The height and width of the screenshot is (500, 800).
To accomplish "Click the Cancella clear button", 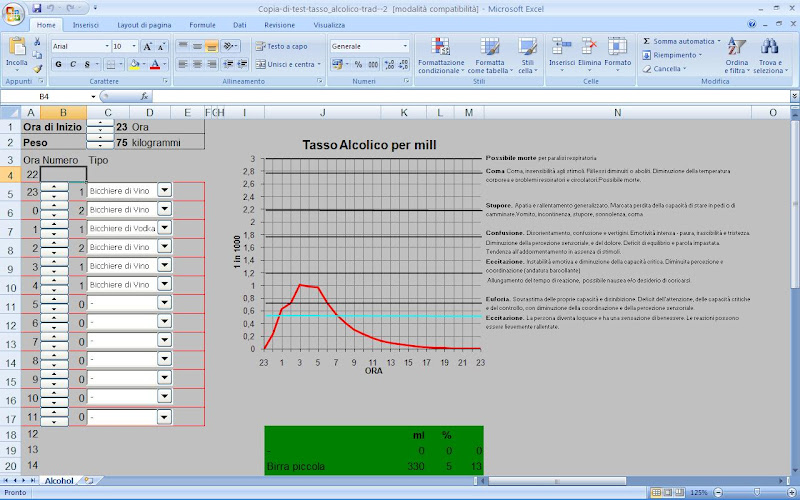I will [664, 69].
